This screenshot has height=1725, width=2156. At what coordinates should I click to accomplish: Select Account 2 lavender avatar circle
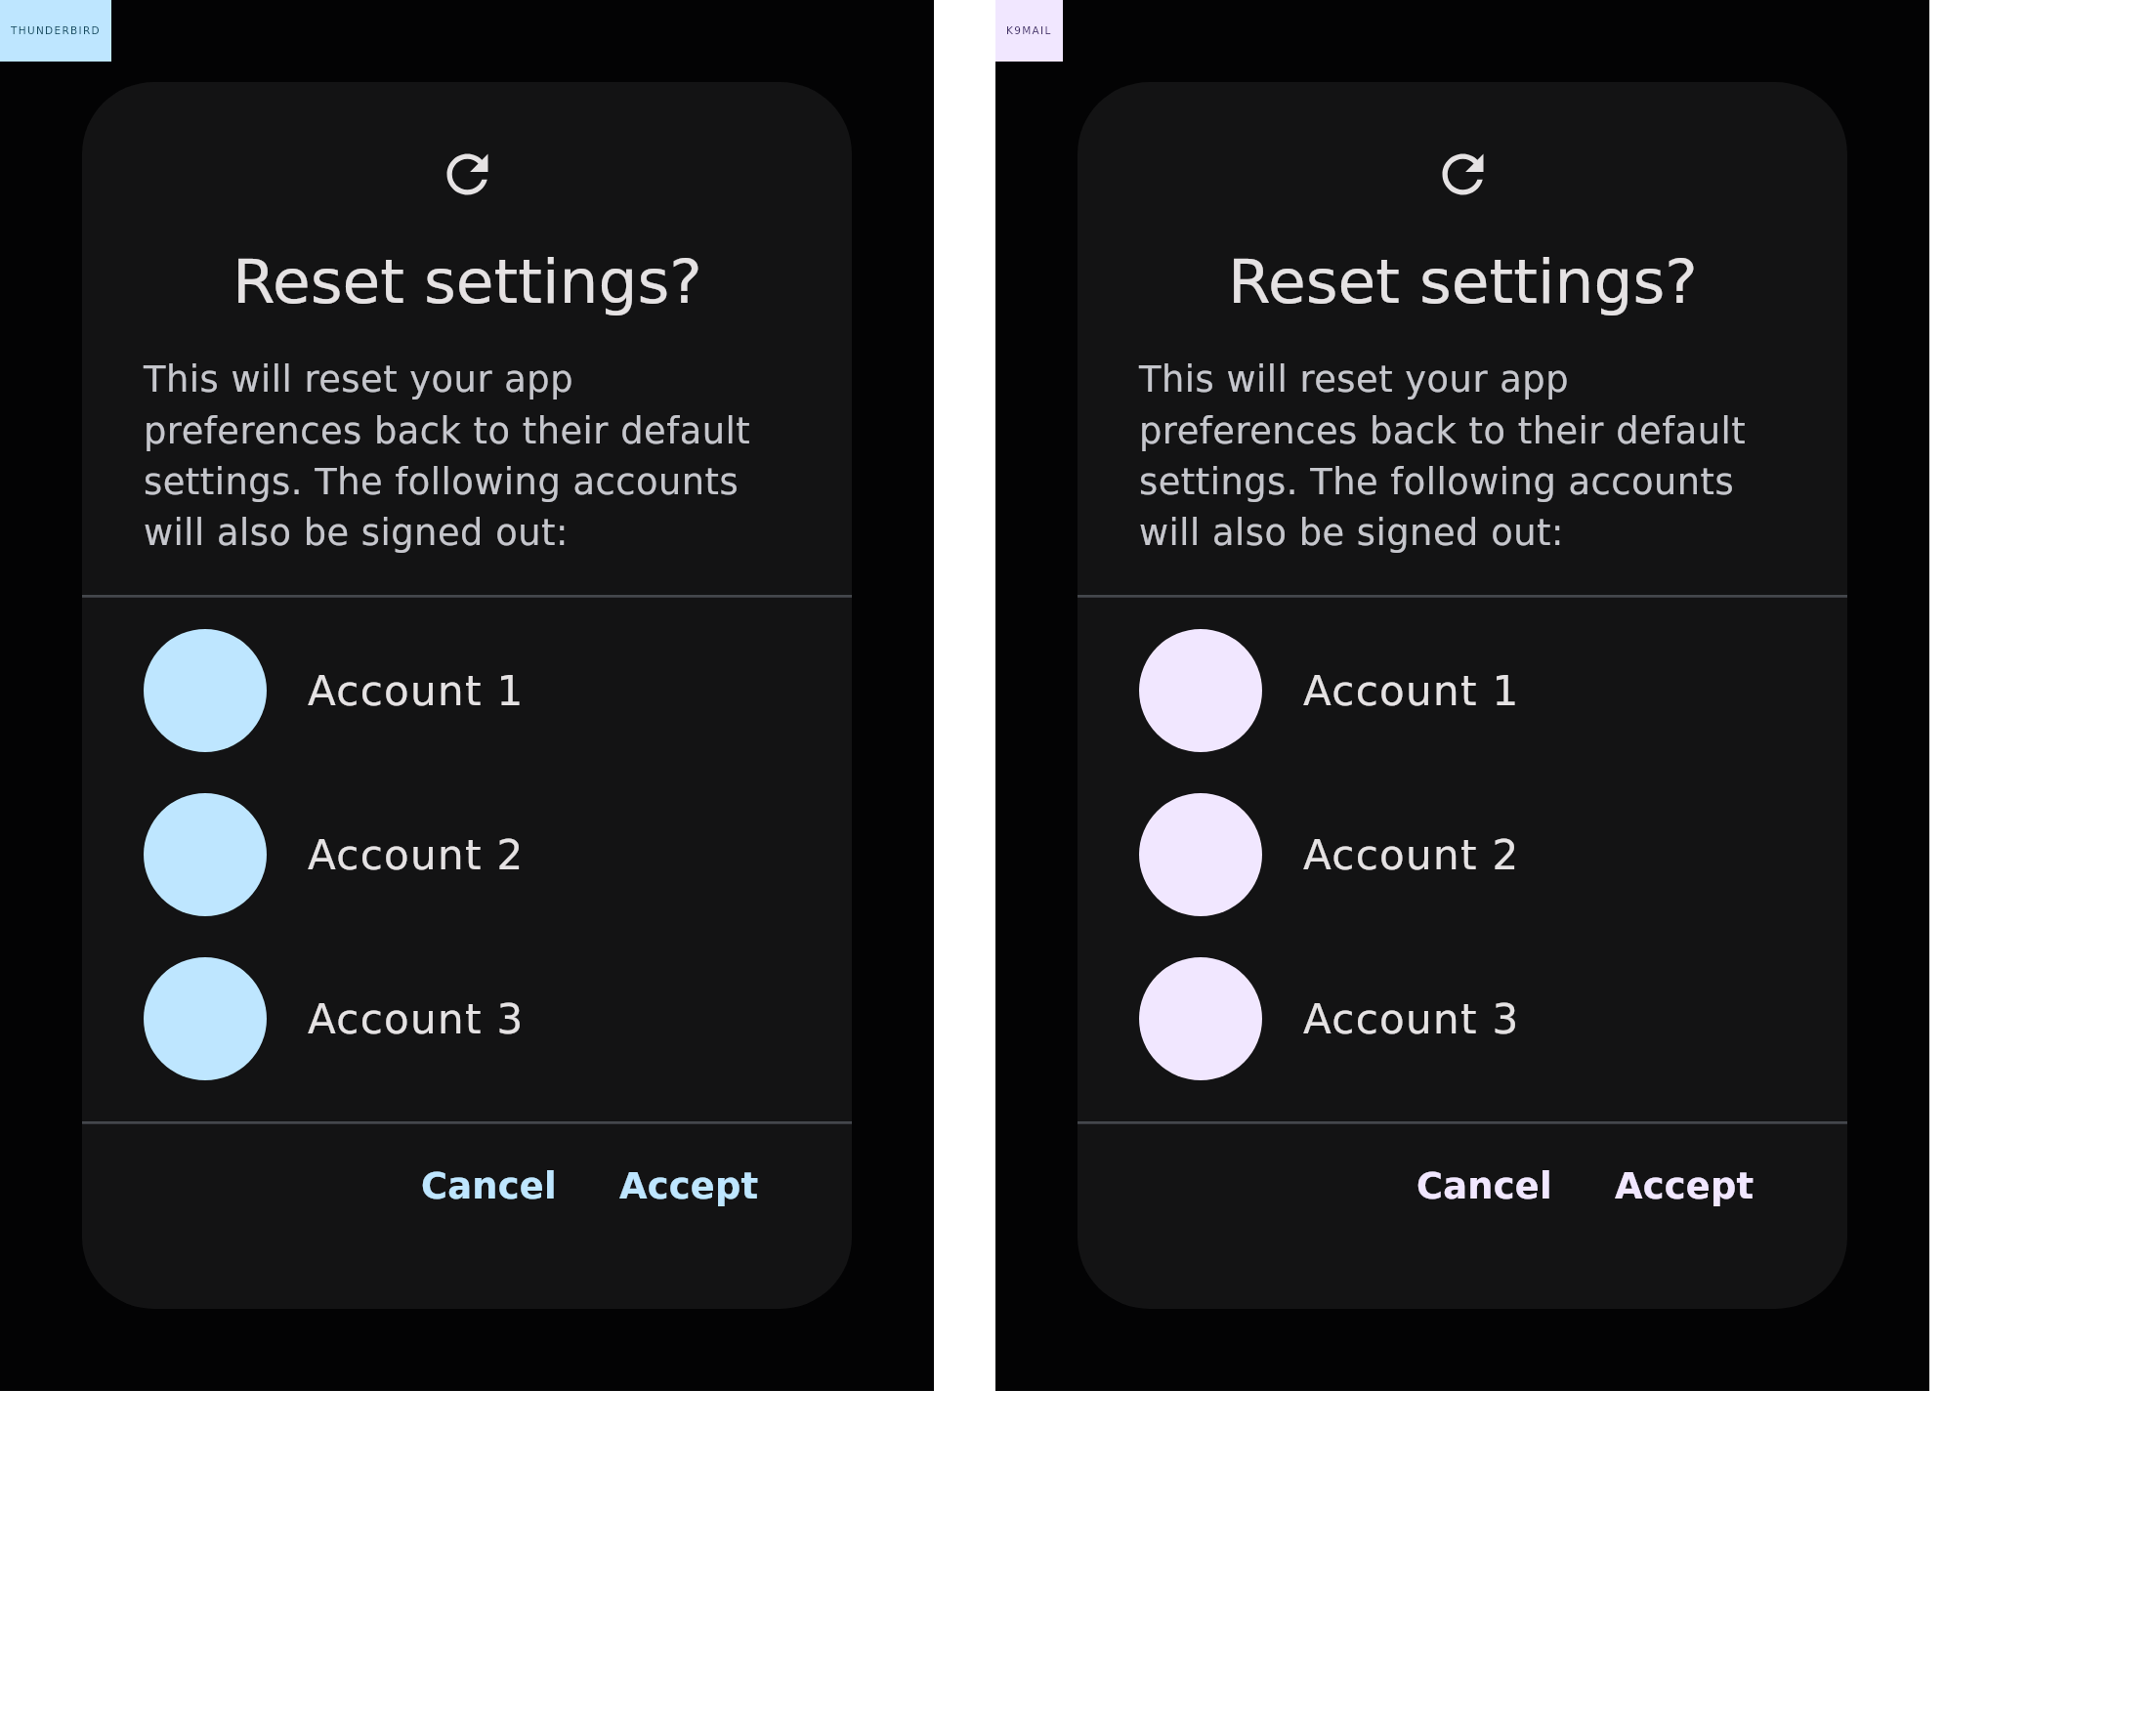(1200, 854)
